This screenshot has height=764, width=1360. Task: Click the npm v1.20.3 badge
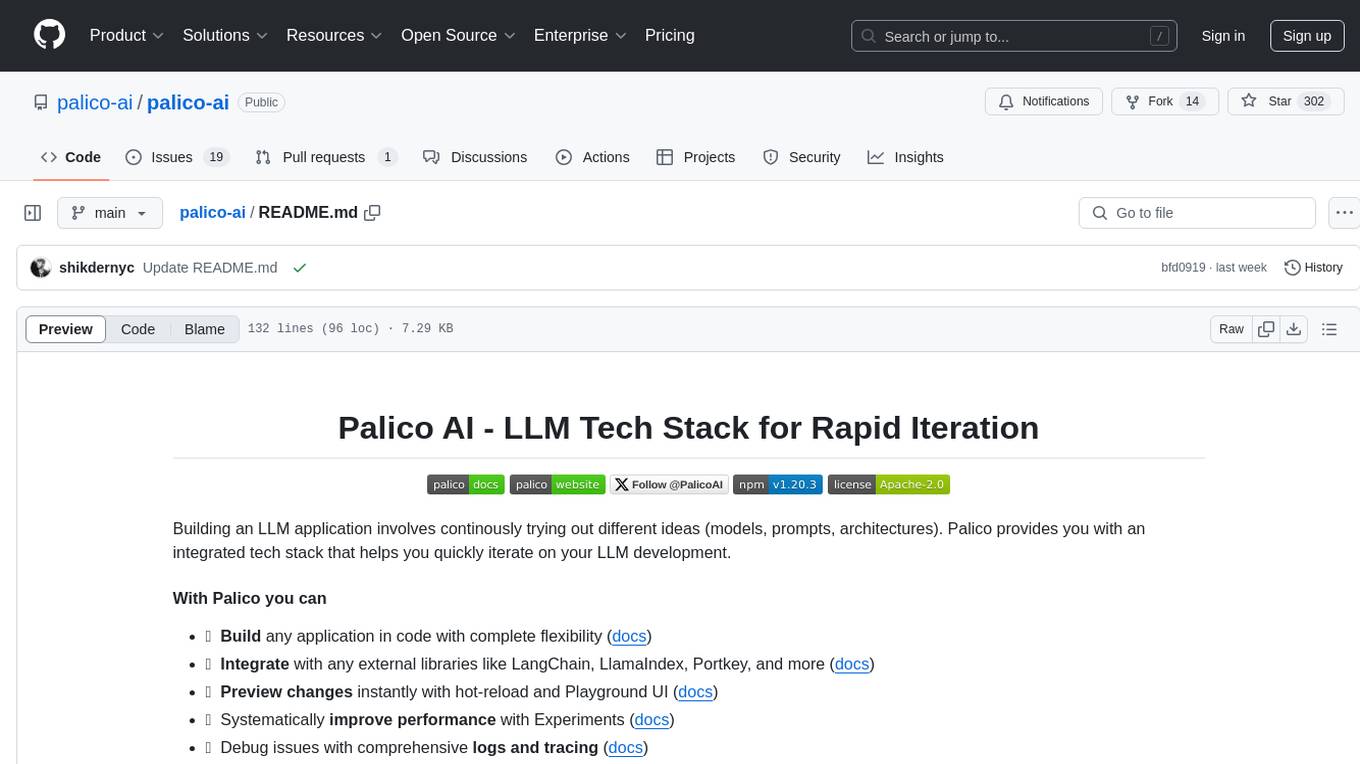pyautogui.click(x=778, y=484)
